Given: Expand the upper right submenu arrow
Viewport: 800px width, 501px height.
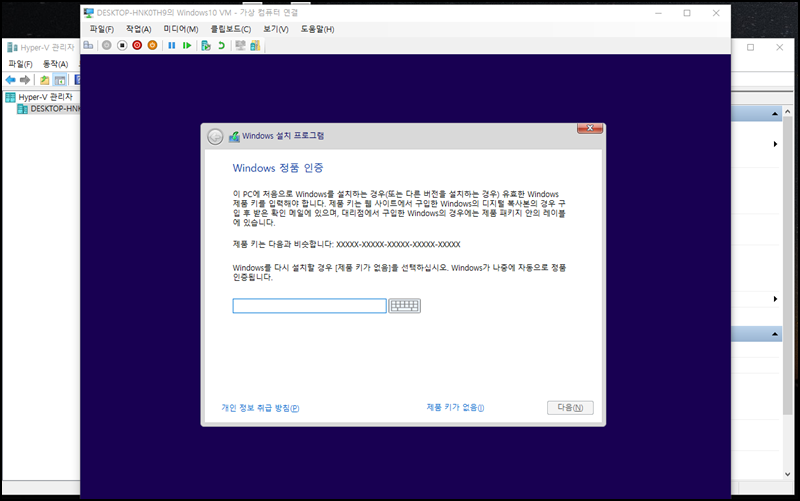Looking at the screenshot, I should click(775, 144).
